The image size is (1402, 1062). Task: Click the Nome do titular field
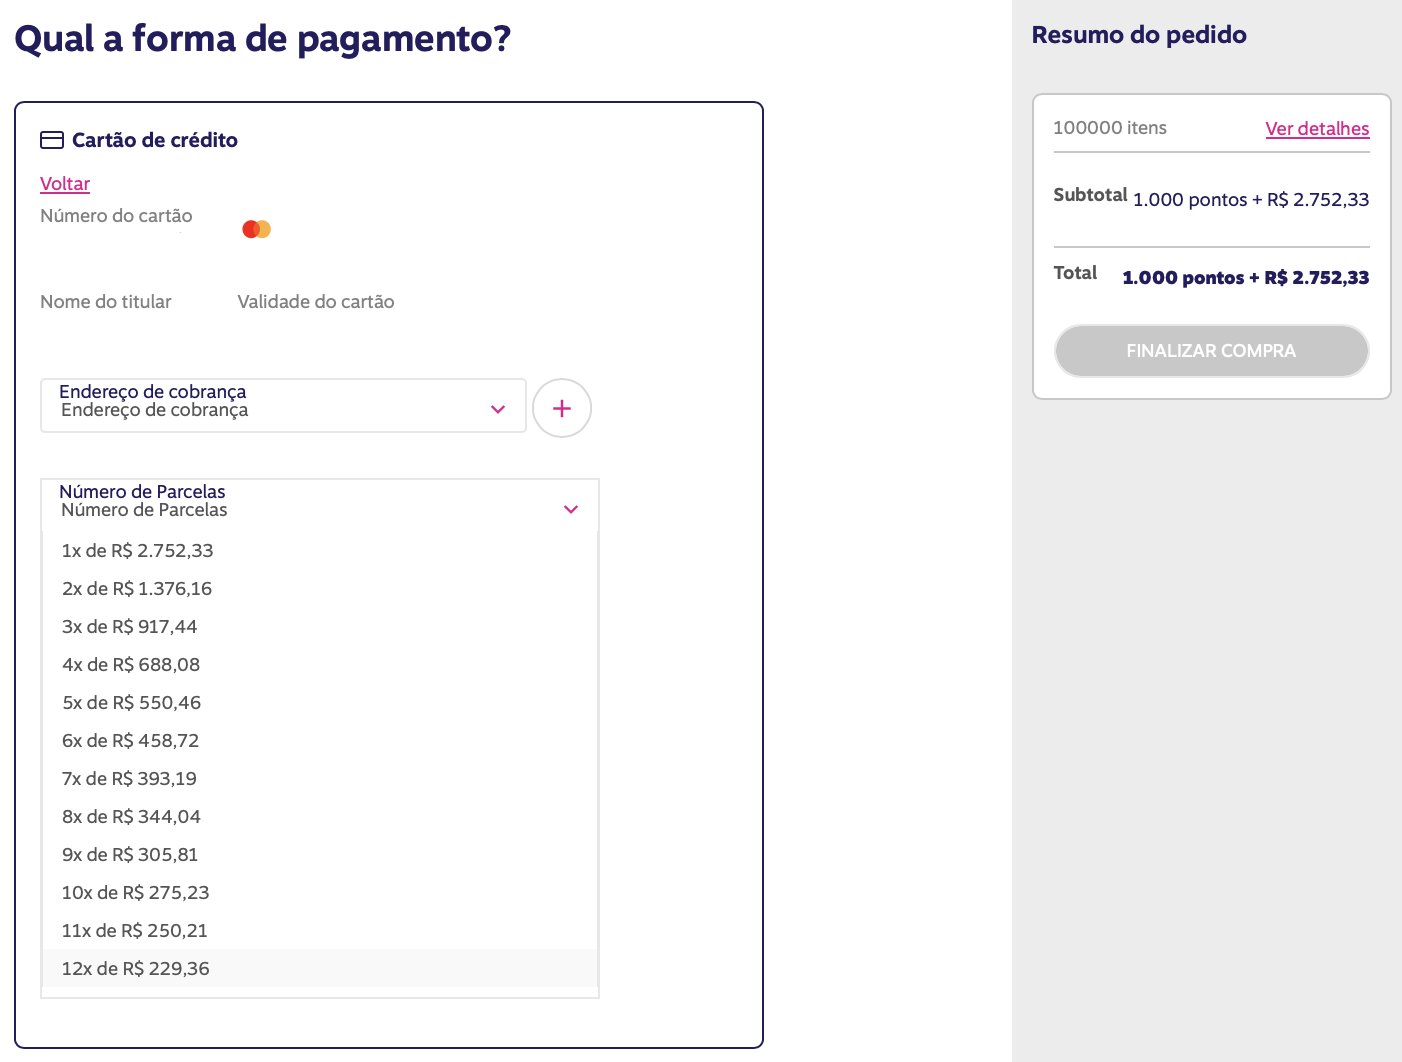pyautogui.click(x=106, y=302)
